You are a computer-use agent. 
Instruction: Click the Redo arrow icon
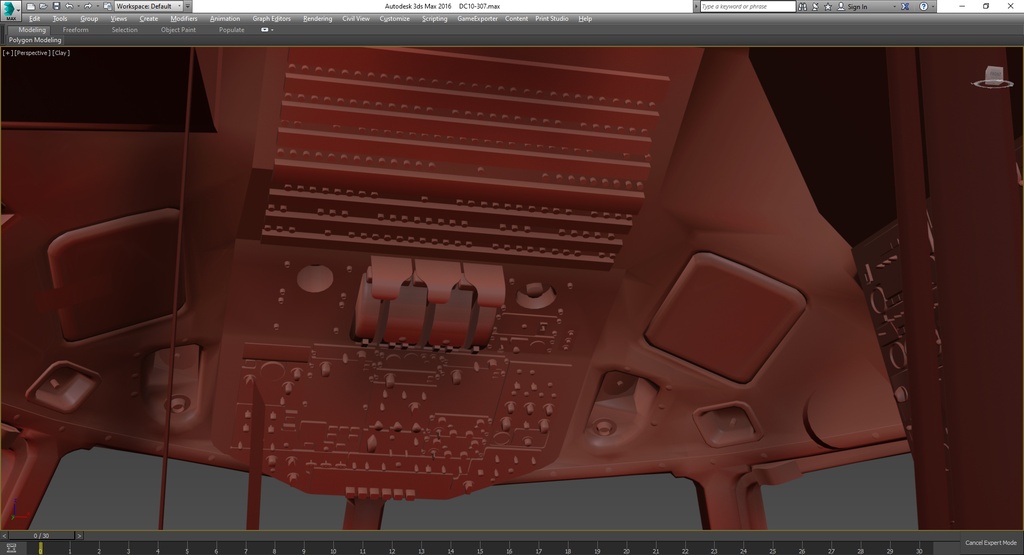[x=88, y=6]
